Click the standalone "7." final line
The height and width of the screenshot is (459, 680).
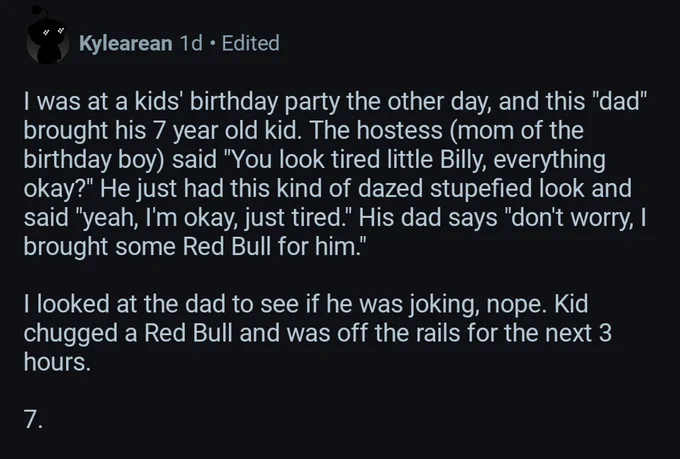click(33, 420)
